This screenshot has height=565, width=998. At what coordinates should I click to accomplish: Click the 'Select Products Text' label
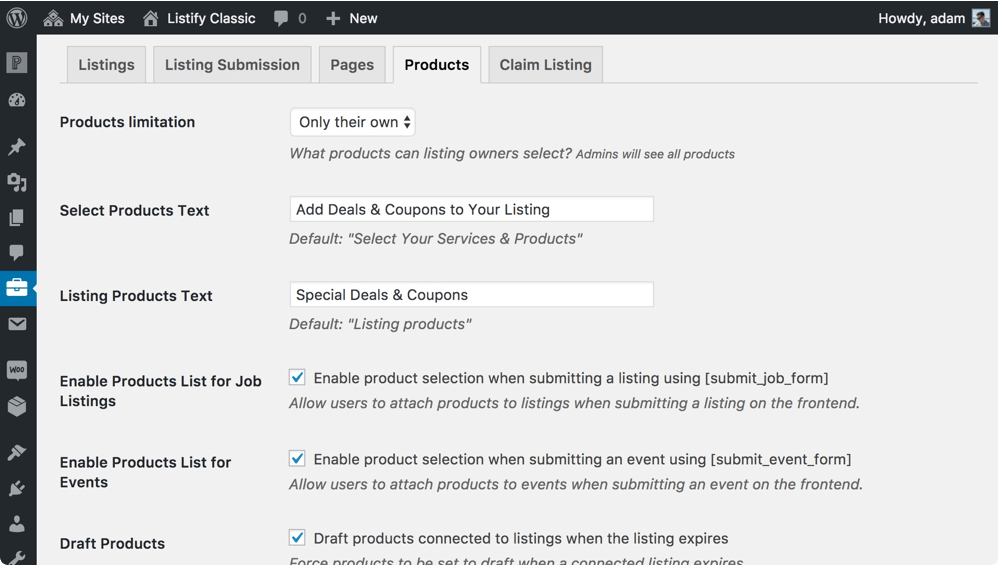pyautogui.click(x=134, y=211)
